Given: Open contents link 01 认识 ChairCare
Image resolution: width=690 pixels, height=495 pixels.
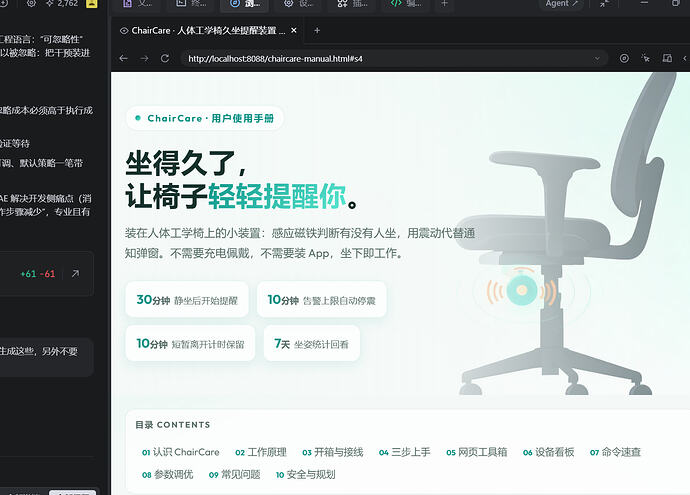Looking at the screenshot, I should point(180,452).
